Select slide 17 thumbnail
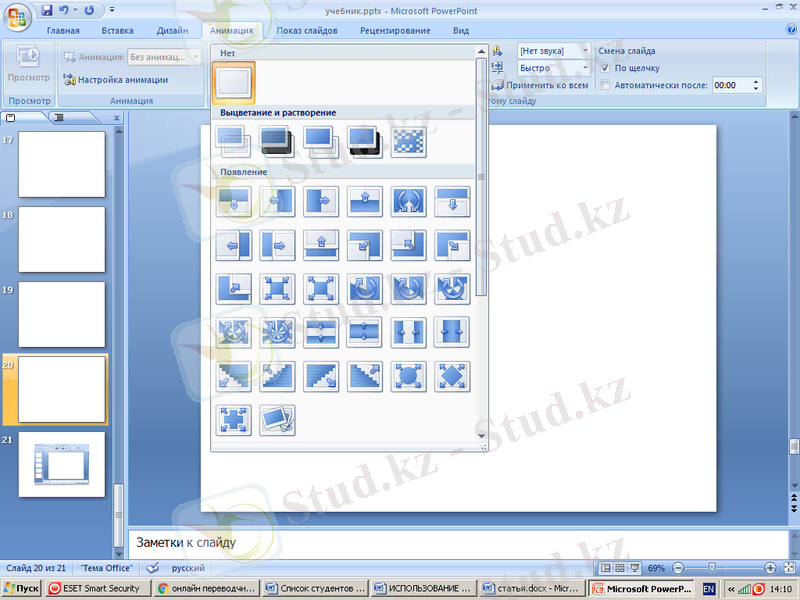Image resolution: width=800 pixels, height=600 pixels. point(62,164)
